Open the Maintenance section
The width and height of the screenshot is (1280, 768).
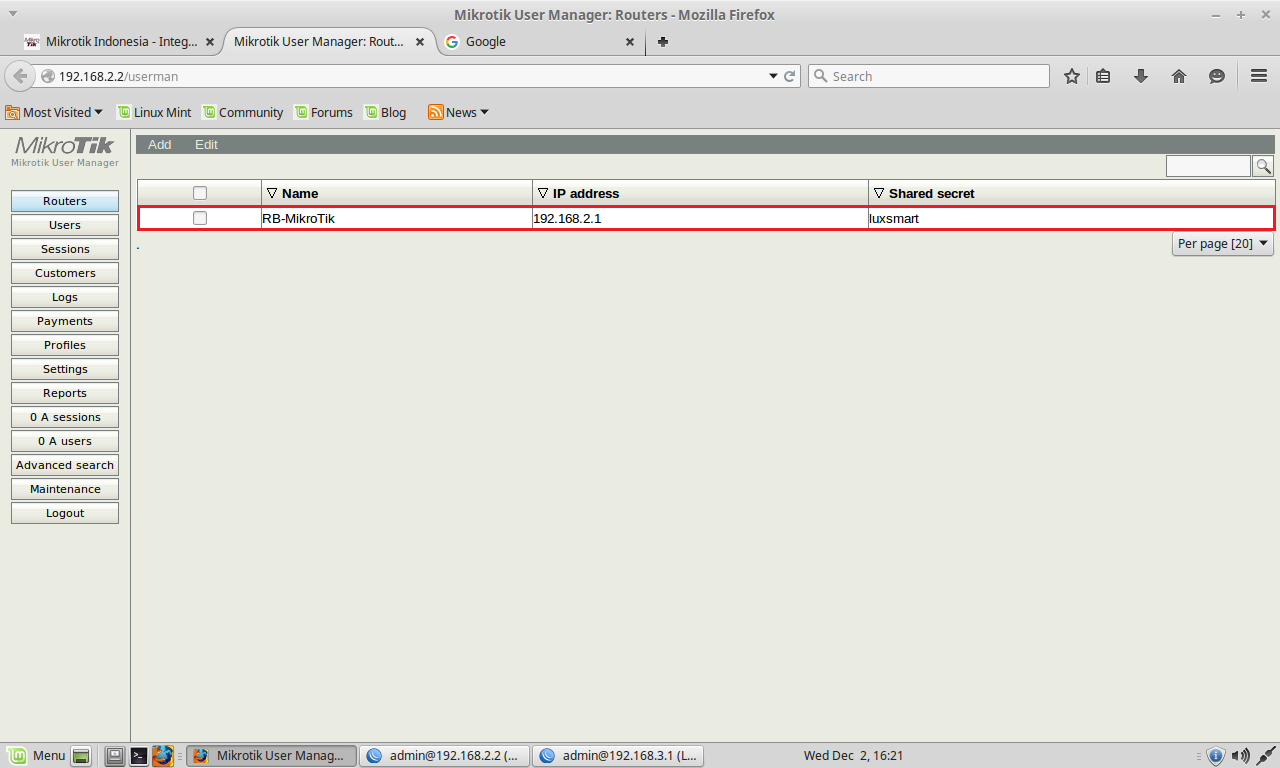(x=65, y=489)
